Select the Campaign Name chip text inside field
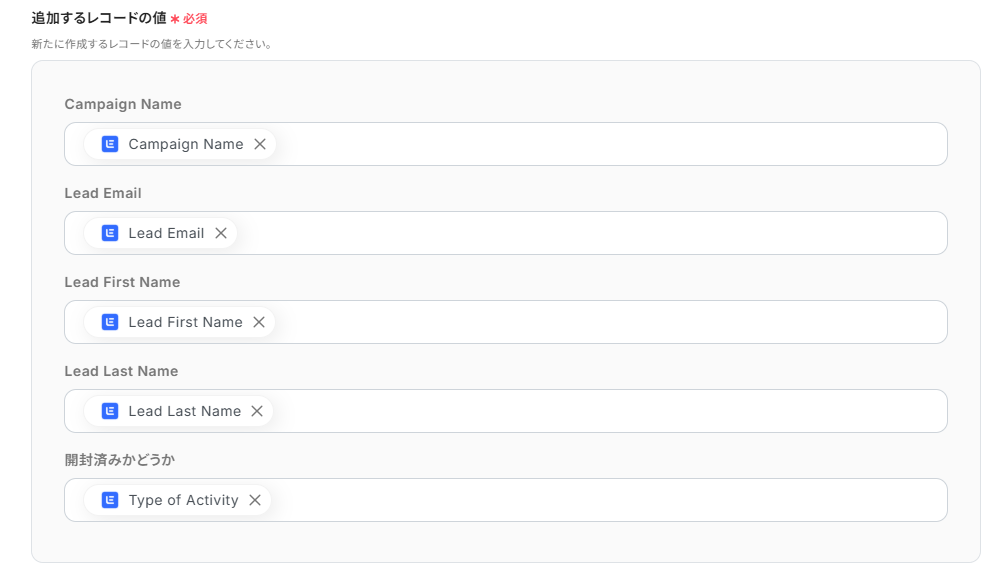The height and width of the screenshot is (578, 1004). (x=186, y=144)
